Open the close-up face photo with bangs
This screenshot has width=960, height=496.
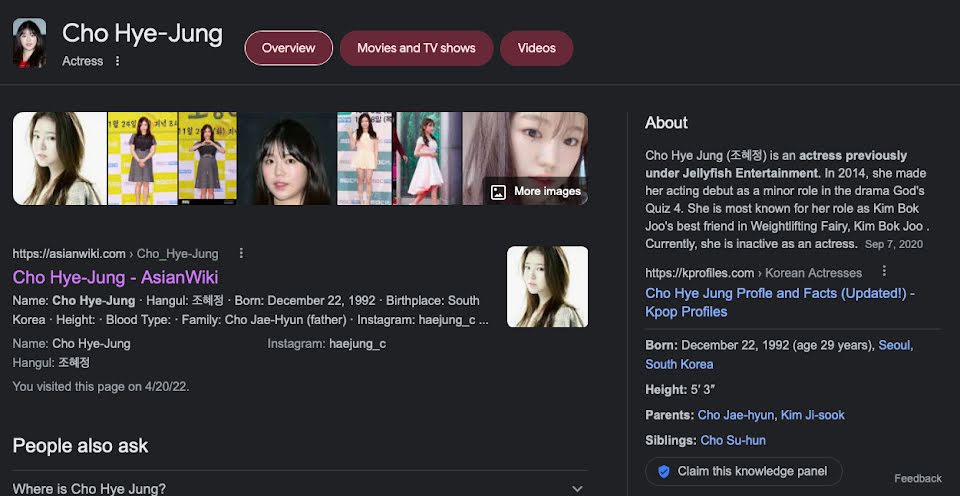point(287,159)
